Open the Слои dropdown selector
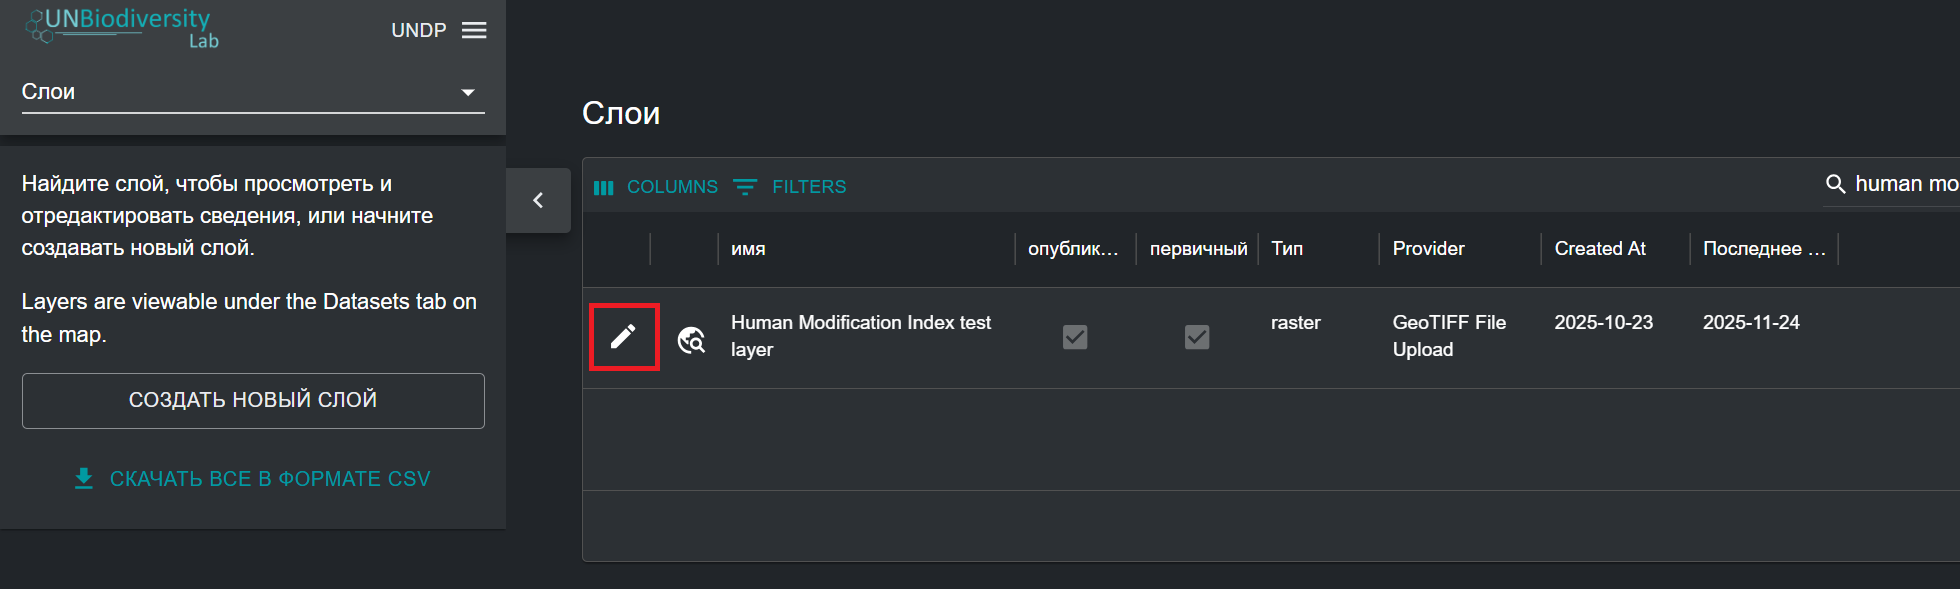Viewport: 1960px width, 589px height. coord(253,92)
